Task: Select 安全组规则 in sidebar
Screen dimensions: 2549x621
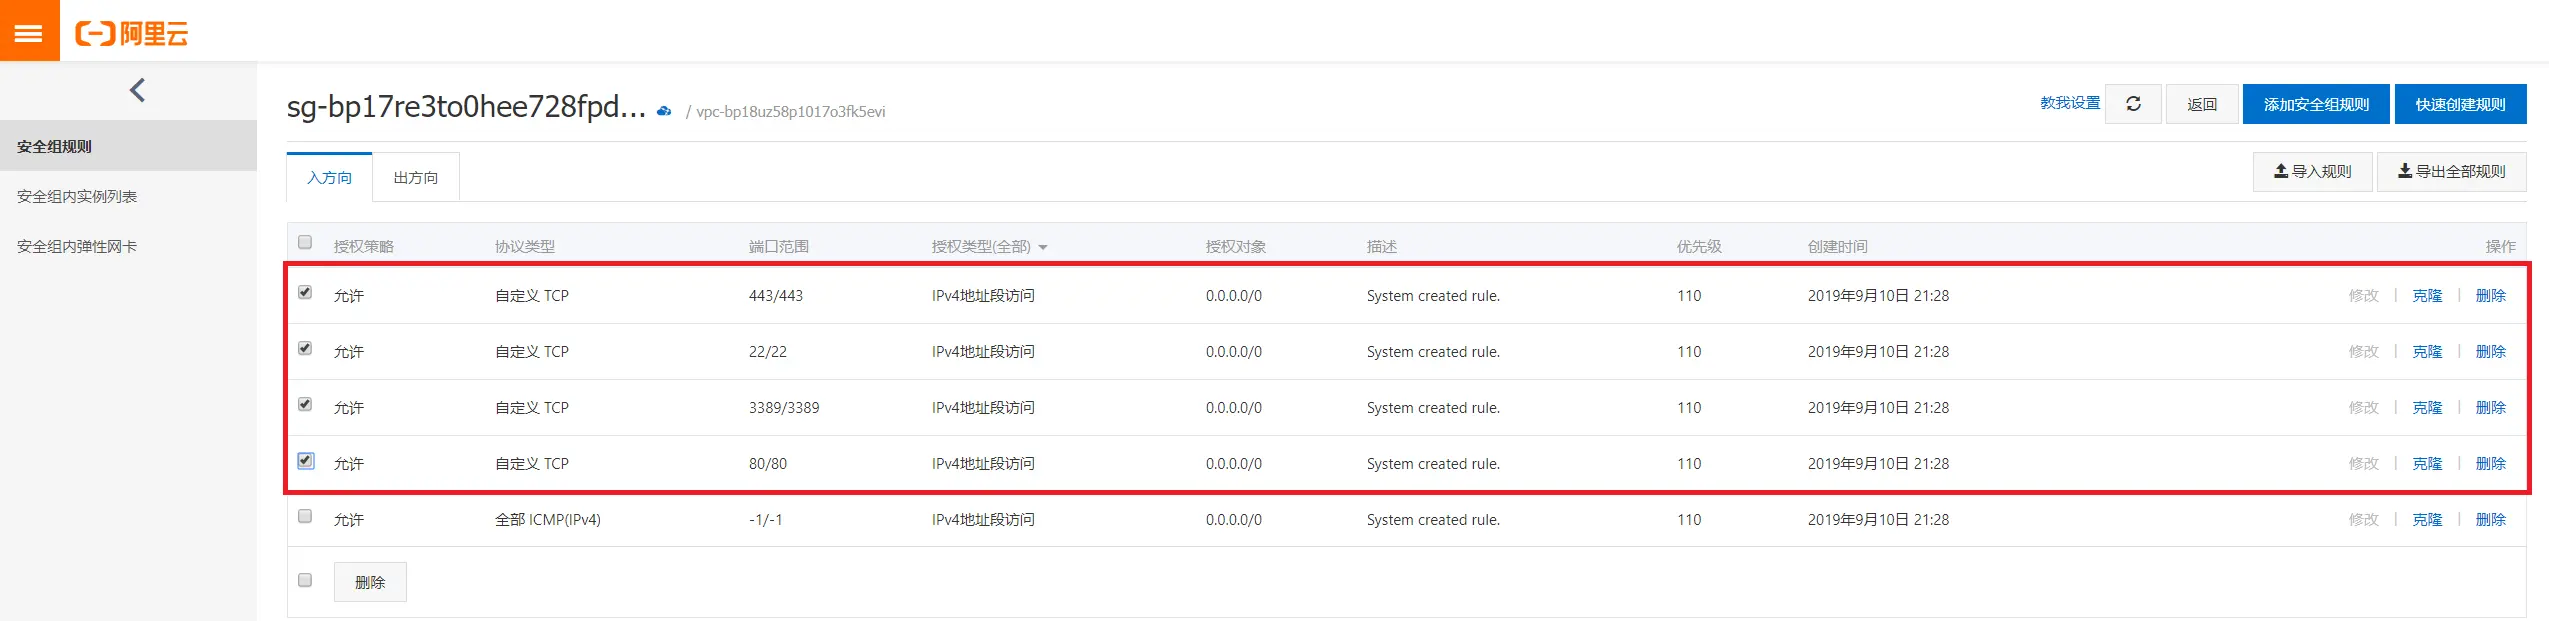Action: click(128, 146)
